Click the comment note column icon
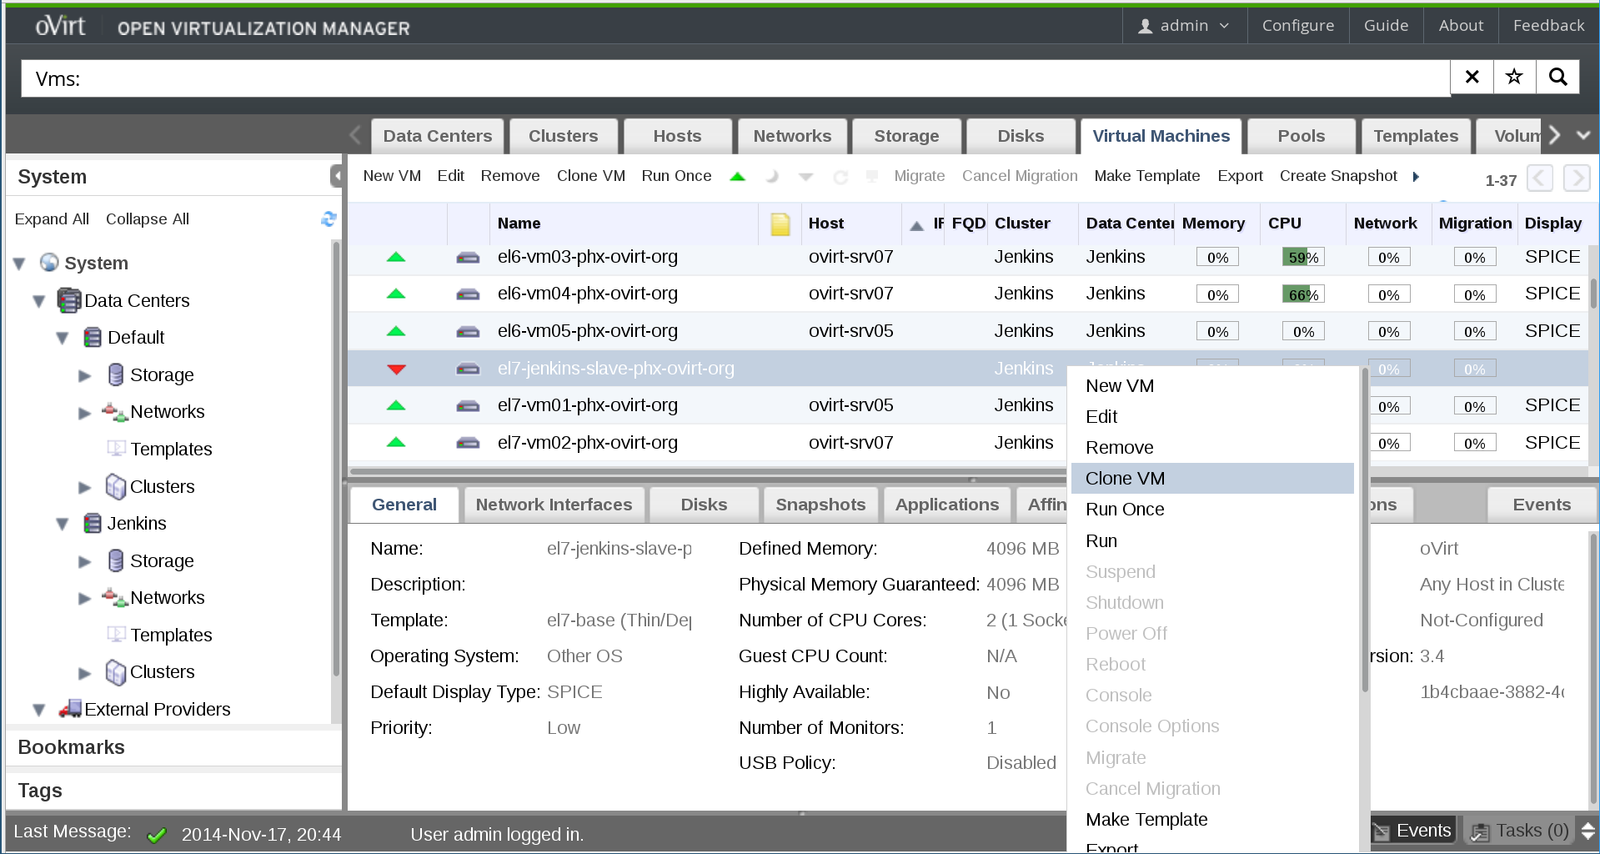Image resolution: width=1600 pixels, height=854 pixels. click(781, 224)
